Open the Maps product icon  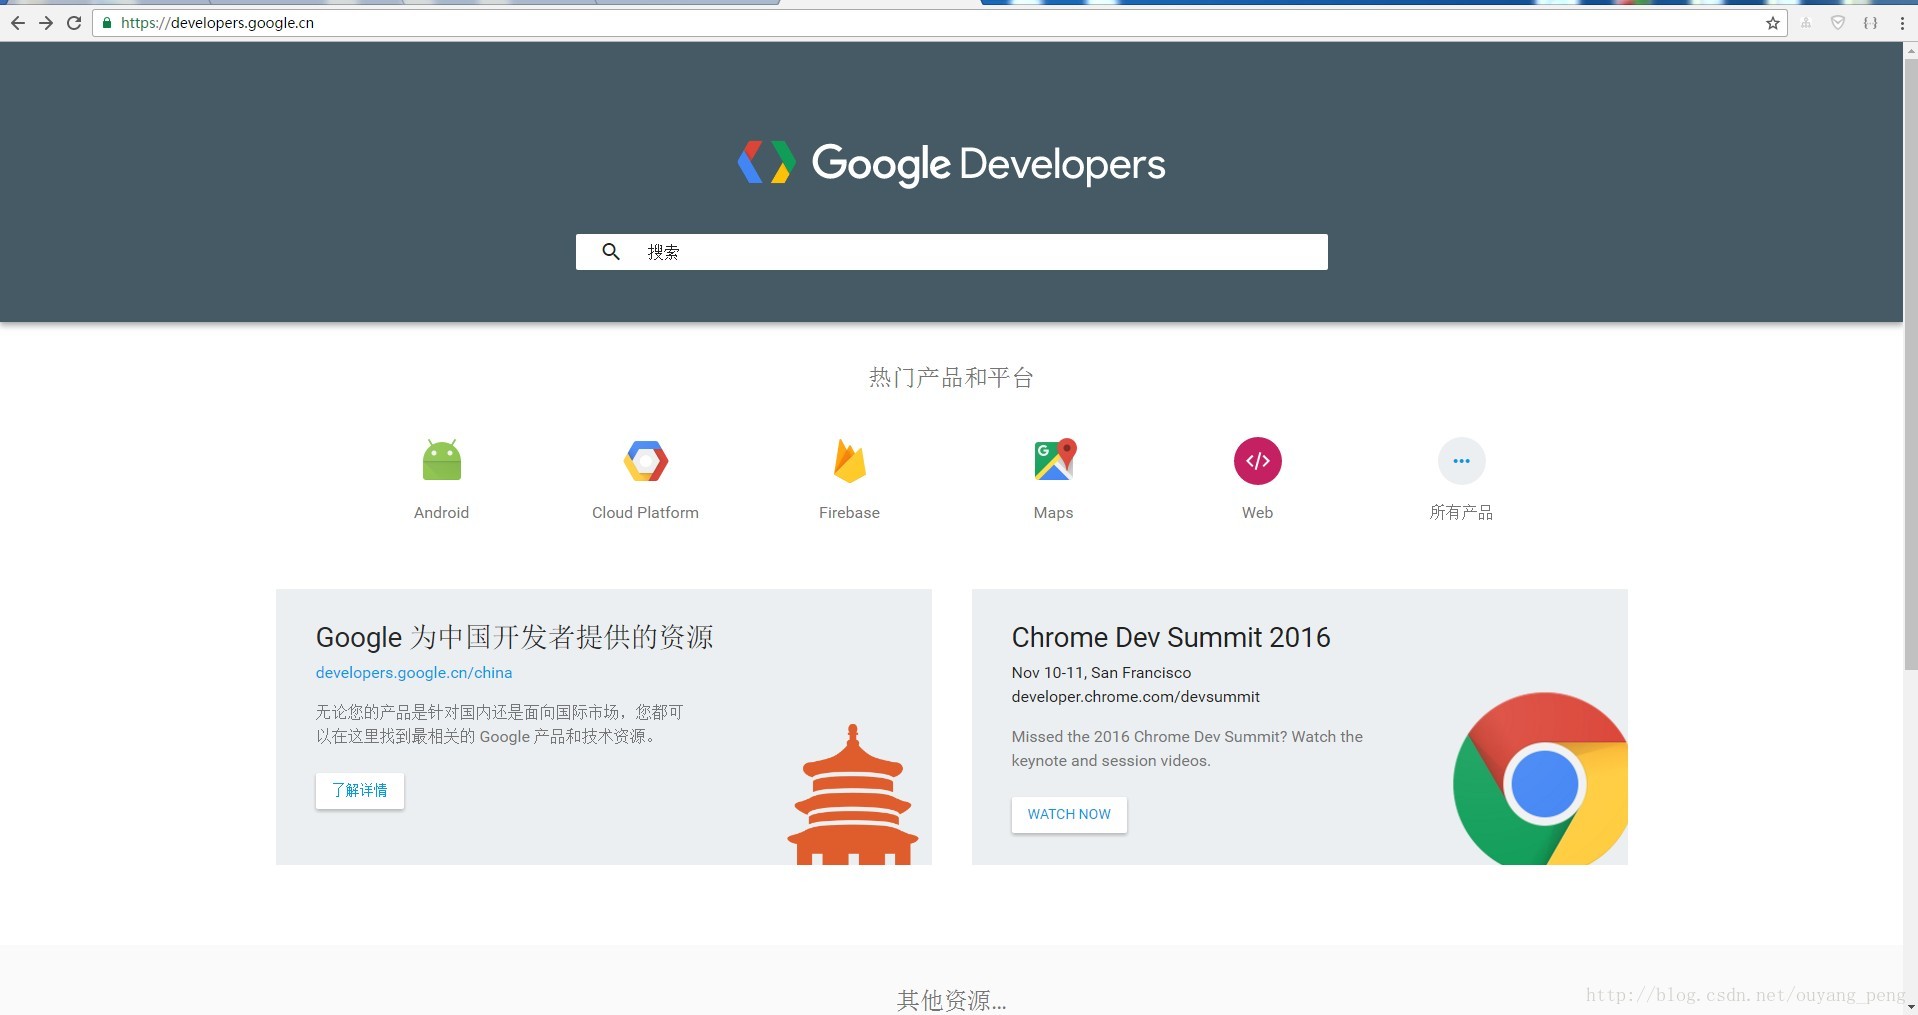1053,461
